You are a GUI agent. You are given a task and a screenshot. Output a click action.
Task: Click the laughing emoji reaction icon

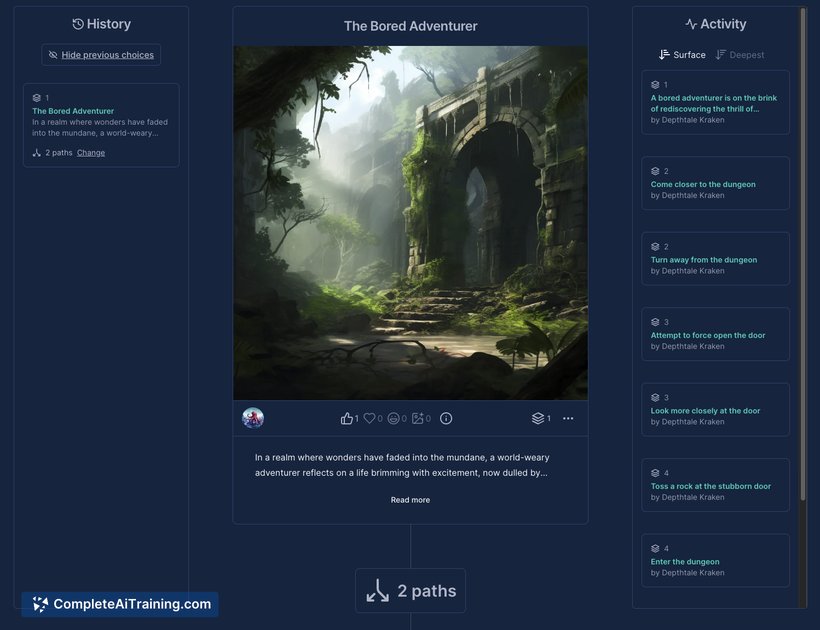tap(393, 418)
